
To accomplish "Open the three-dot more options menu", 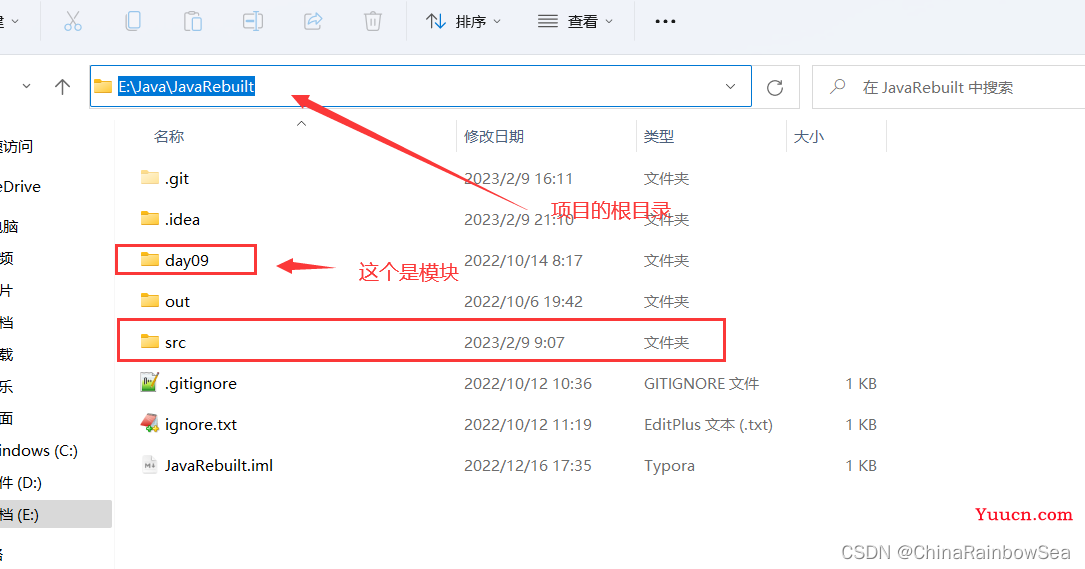I will tap(665, 21).
